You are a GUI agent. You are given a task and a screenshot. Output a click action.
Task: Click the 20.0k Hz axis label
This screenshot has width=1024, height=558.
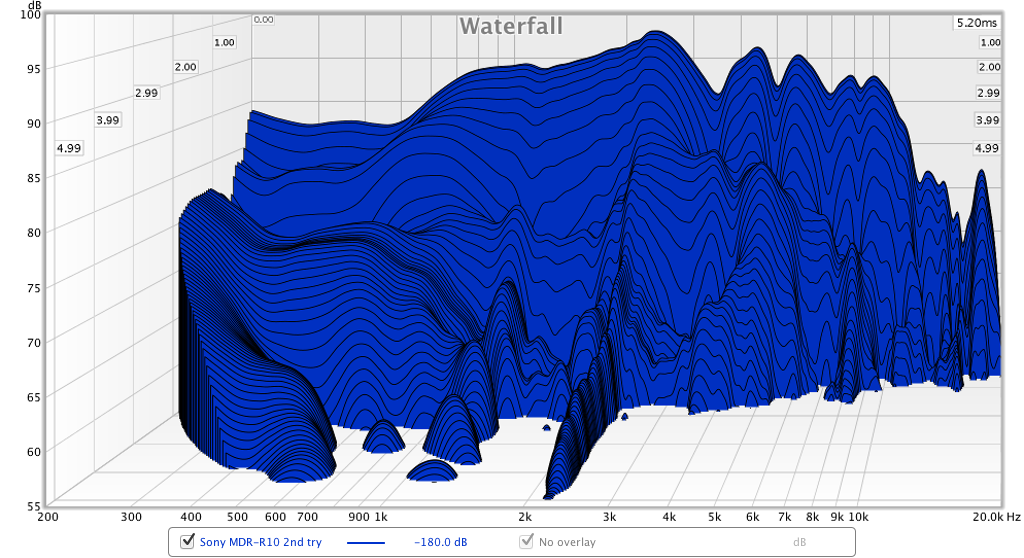click(996, 517)
